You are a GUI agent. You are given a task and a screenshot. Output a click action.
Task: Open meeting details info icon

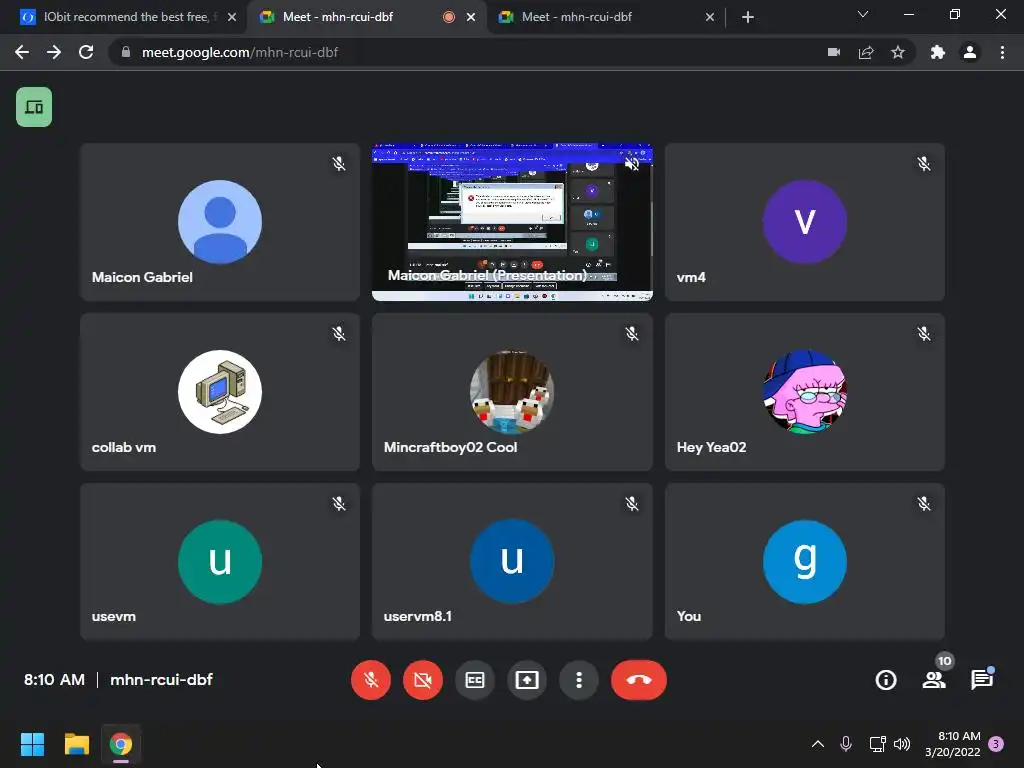886,680
